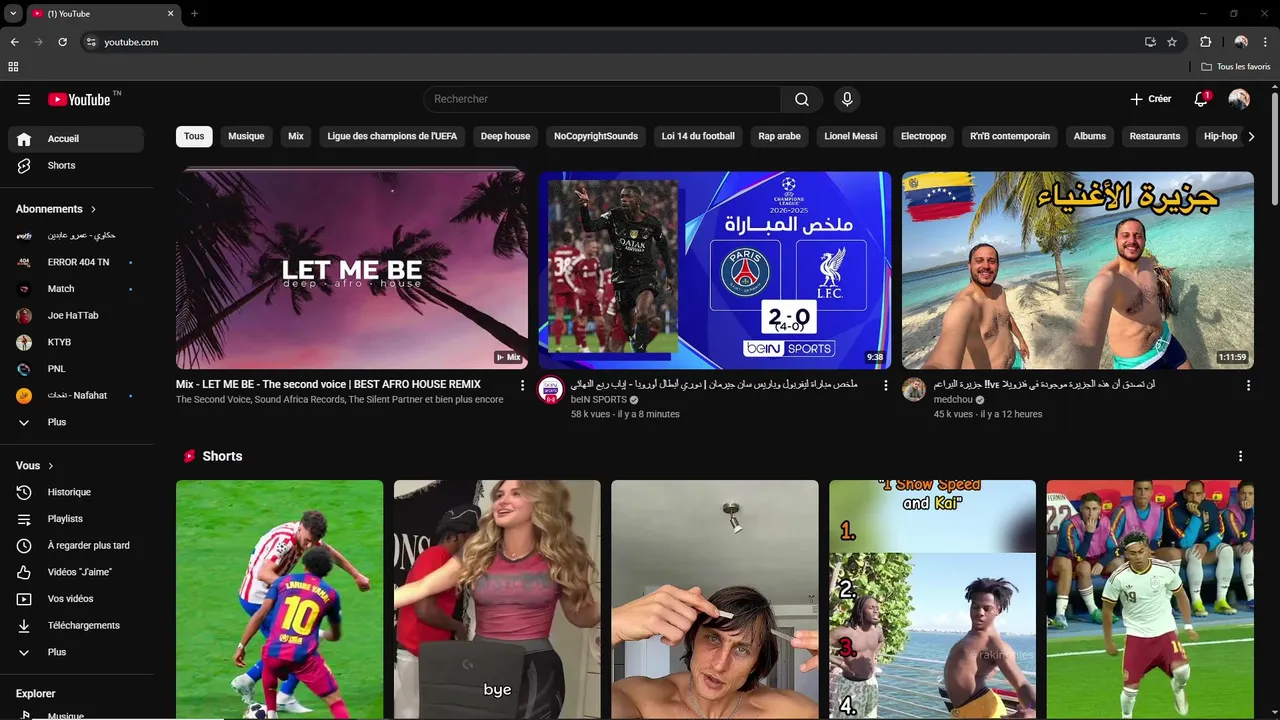
Task: Open the hamburger guide menu
Action: [24, 99]
